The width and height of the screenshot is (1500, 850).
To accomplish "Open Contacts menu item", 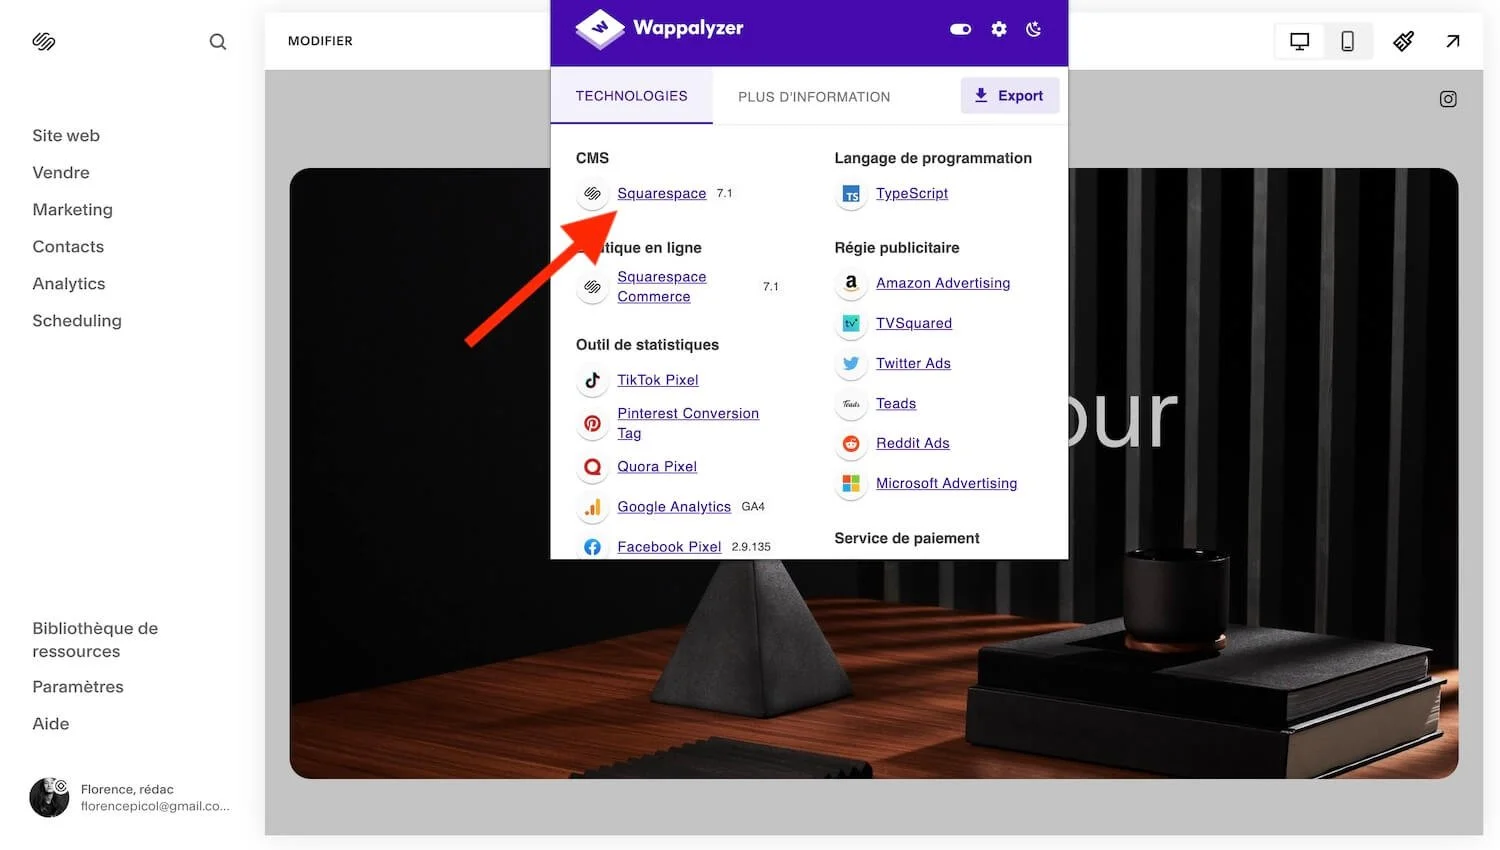I will (x=68, y=246).
